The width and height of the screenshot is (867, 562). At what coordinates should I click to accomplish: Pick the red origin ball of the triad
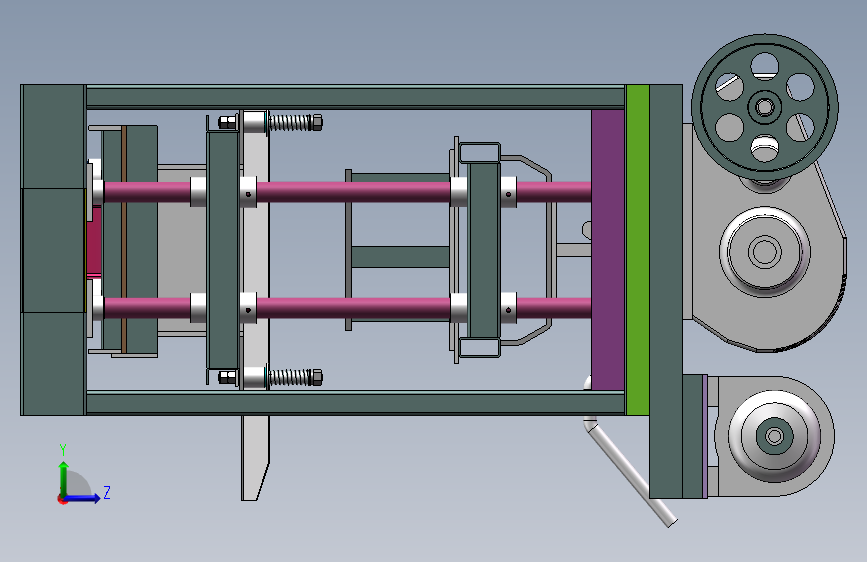pos(61,499)
